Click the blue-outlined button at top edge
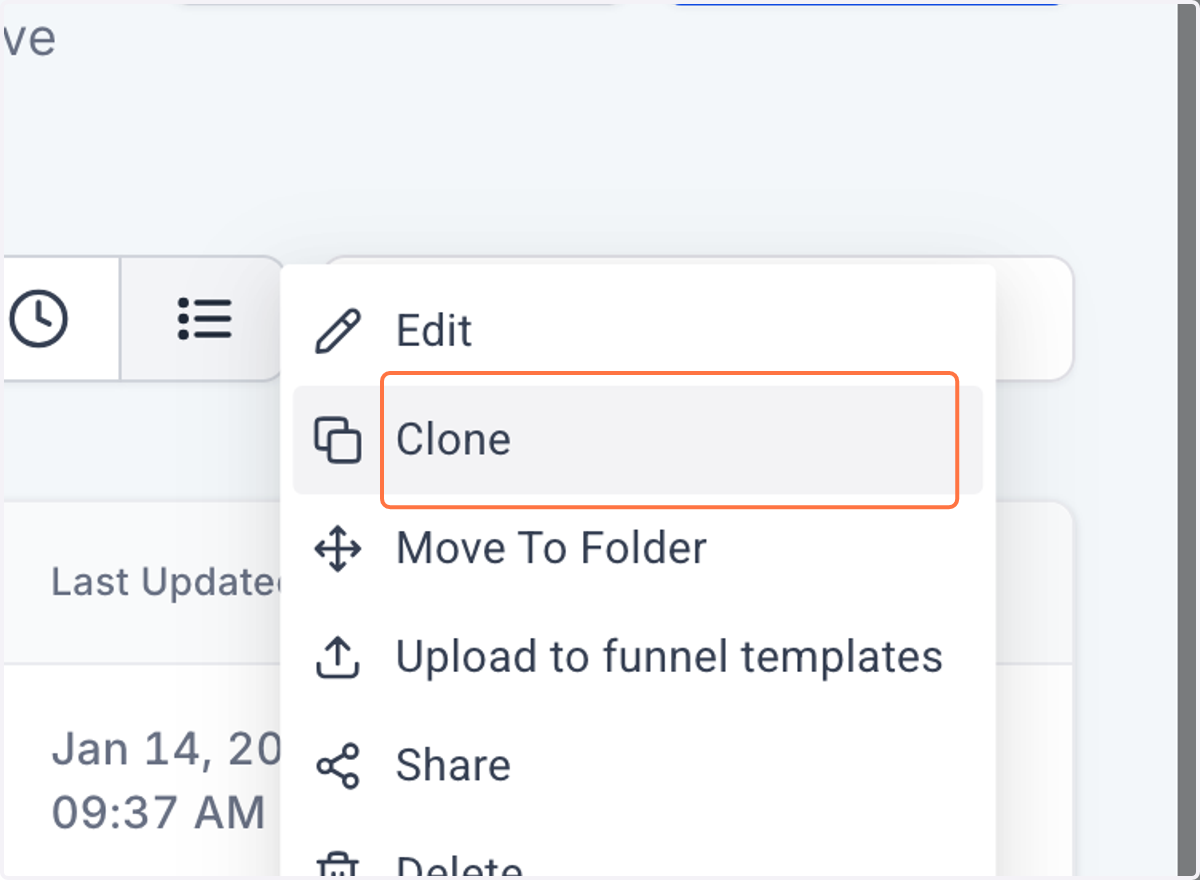Viewport: 1200px width, 880px height. pos(866,3)
